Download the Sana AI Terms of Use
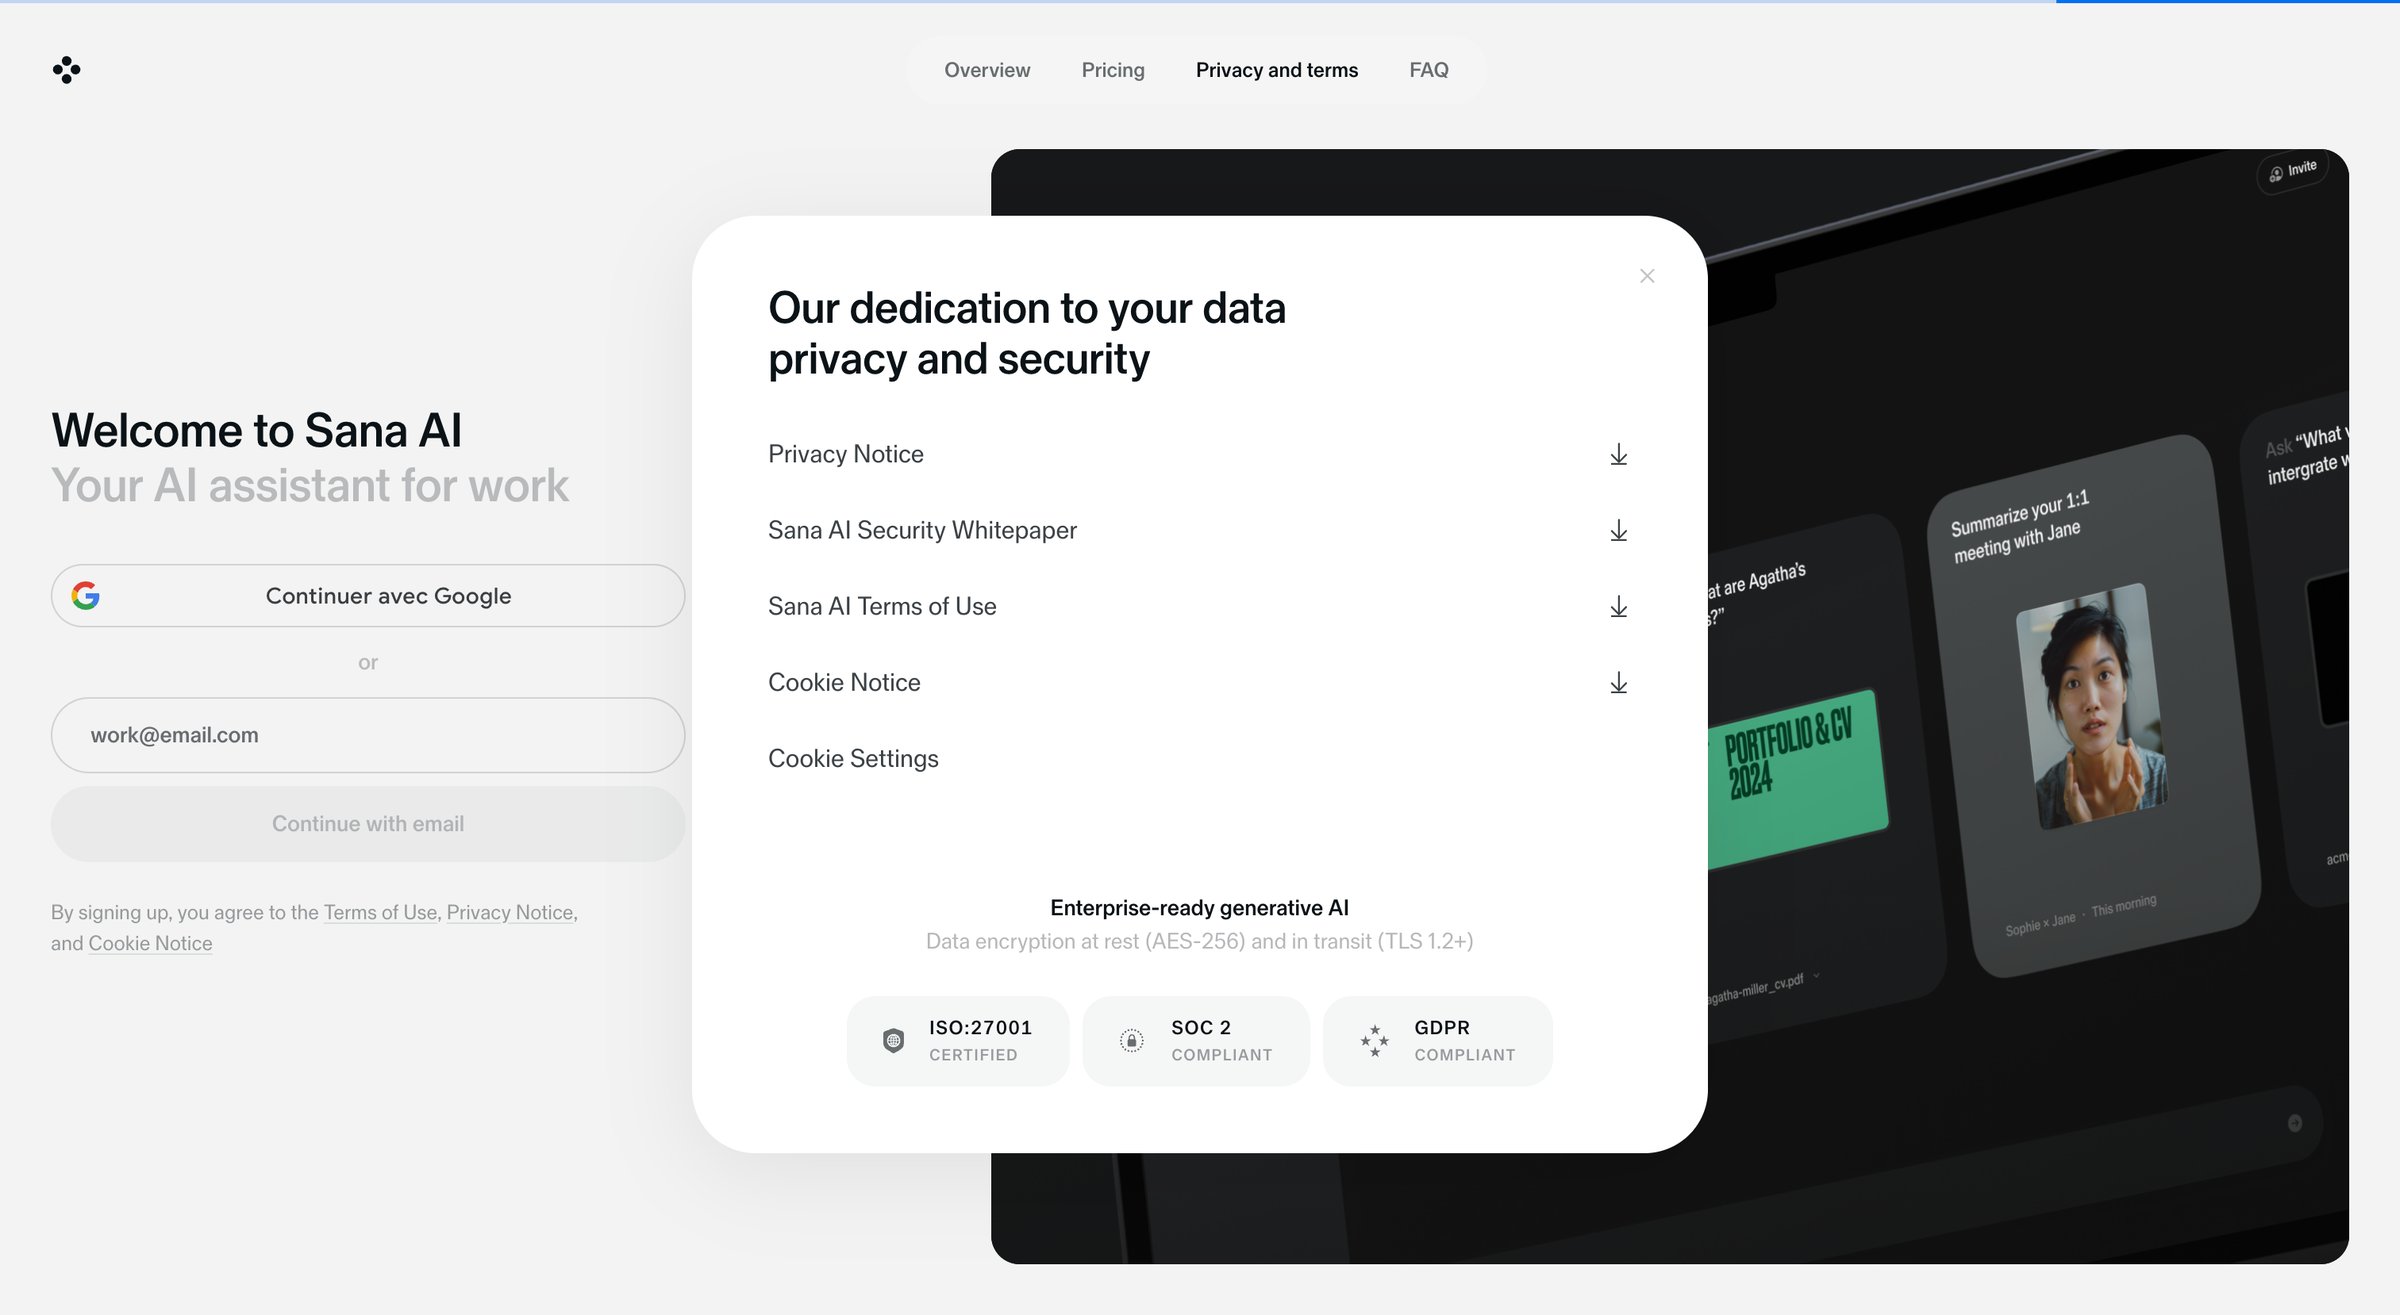 [1619, 607]
